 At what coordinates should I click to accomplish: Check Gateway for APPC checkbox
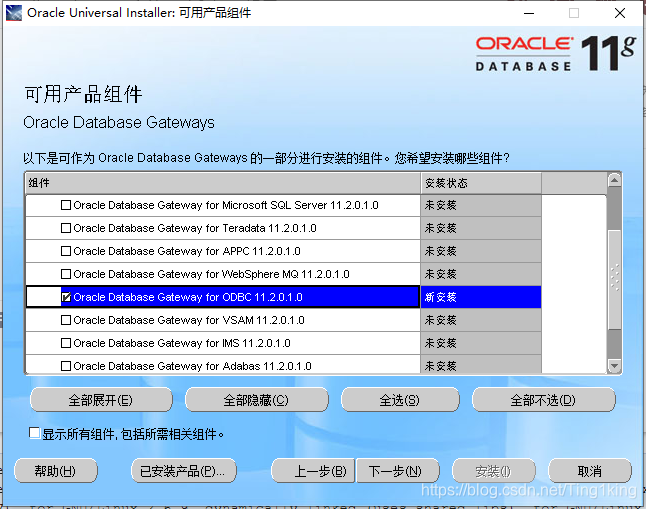66,251
